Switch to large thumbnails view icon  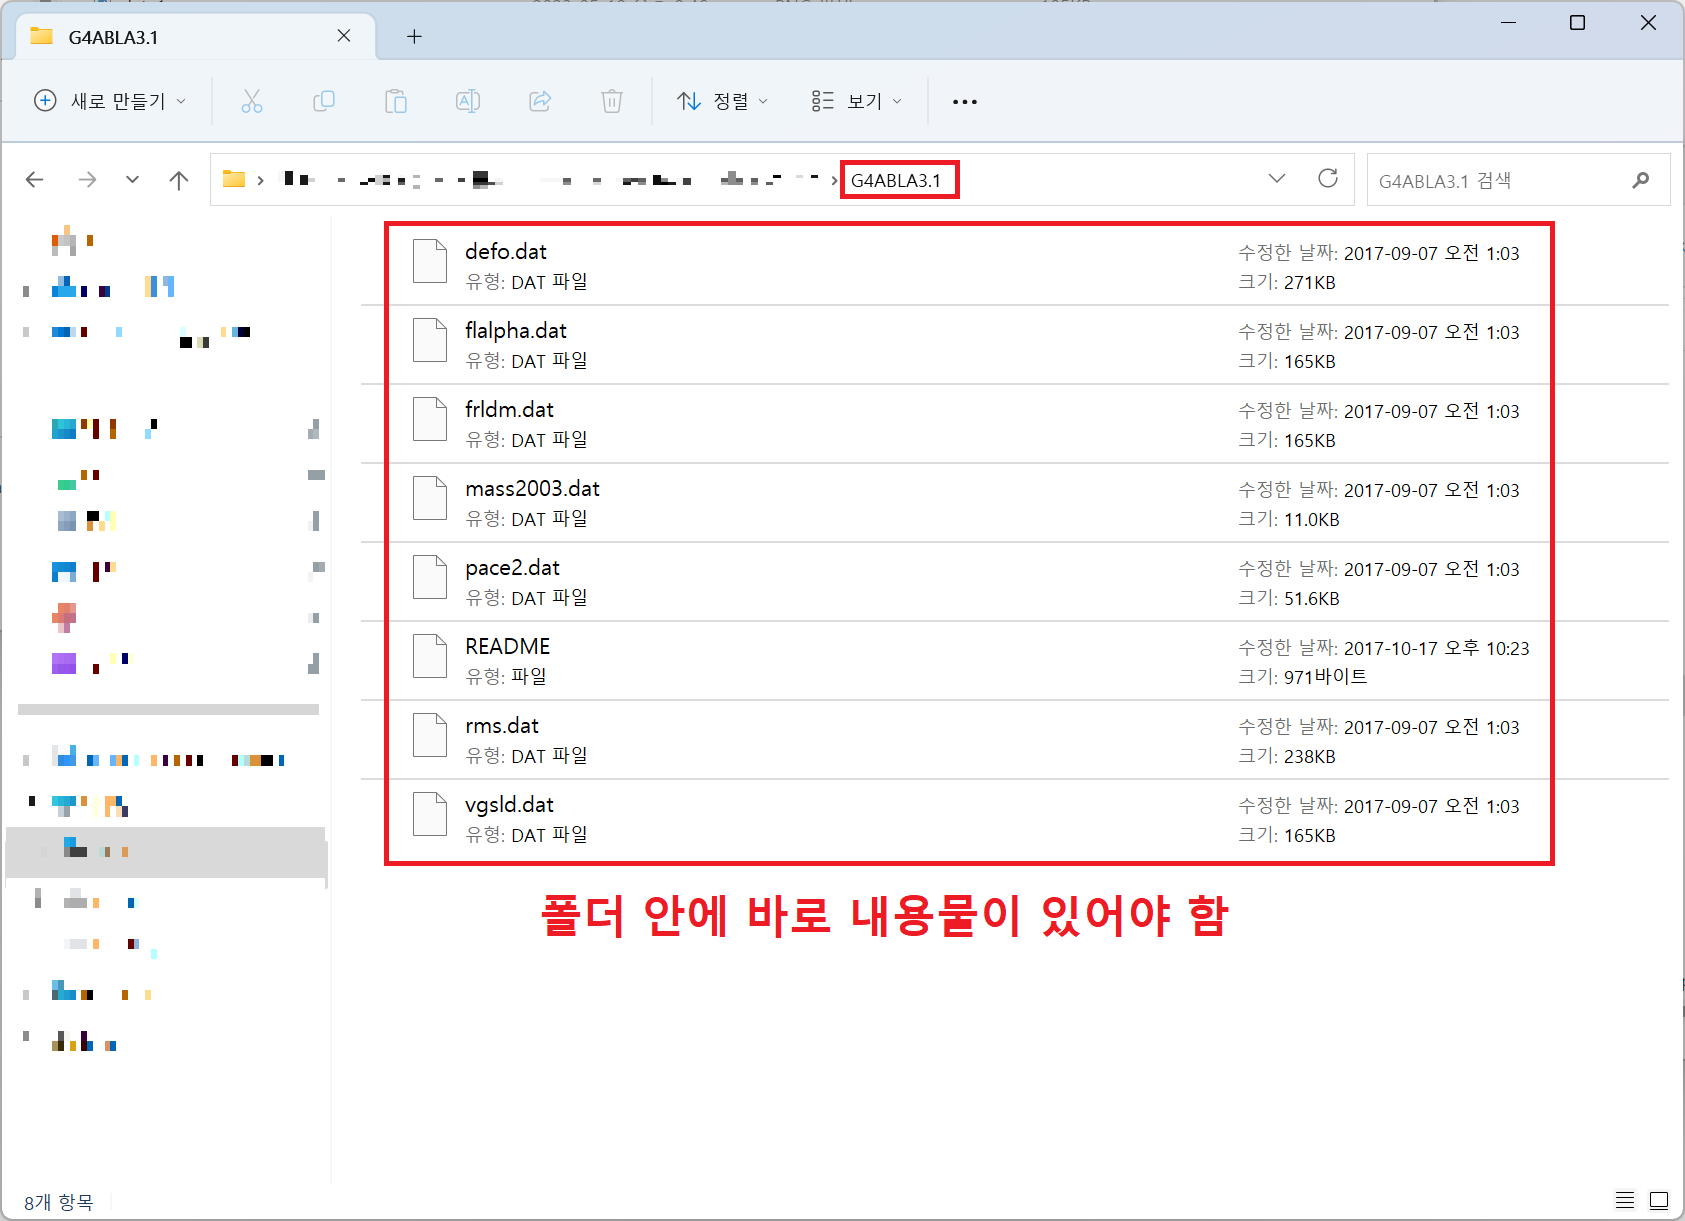pos(1659,1200)
